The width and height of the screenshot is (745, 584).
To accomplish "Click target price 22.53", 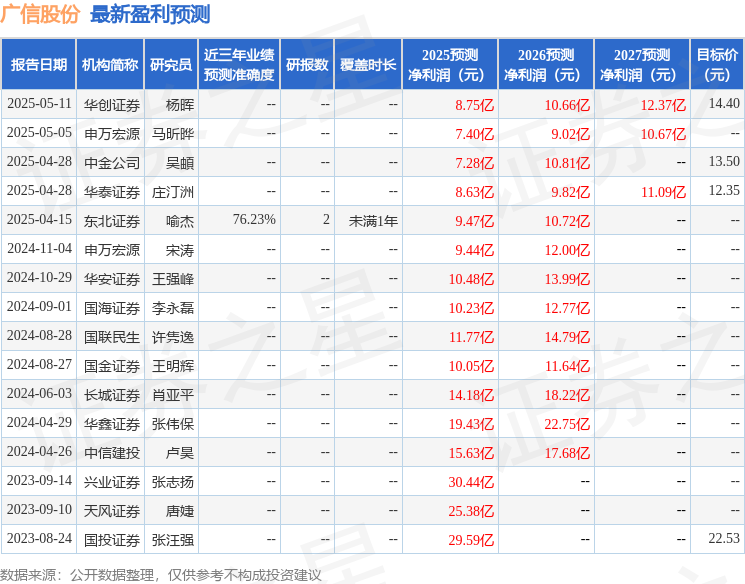I will (x=724, y=538).
